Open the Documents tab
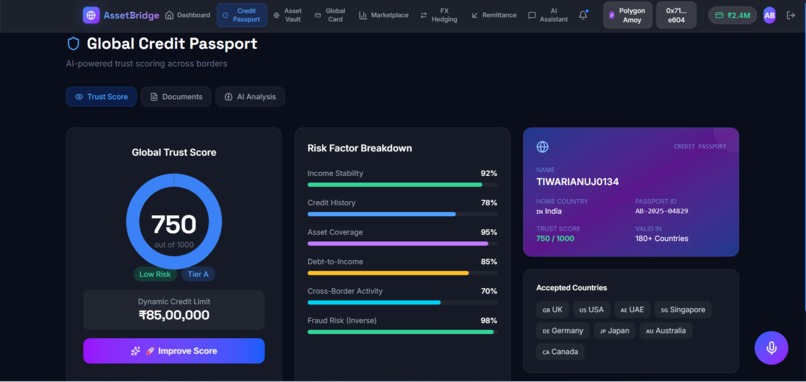 point(176,97)
